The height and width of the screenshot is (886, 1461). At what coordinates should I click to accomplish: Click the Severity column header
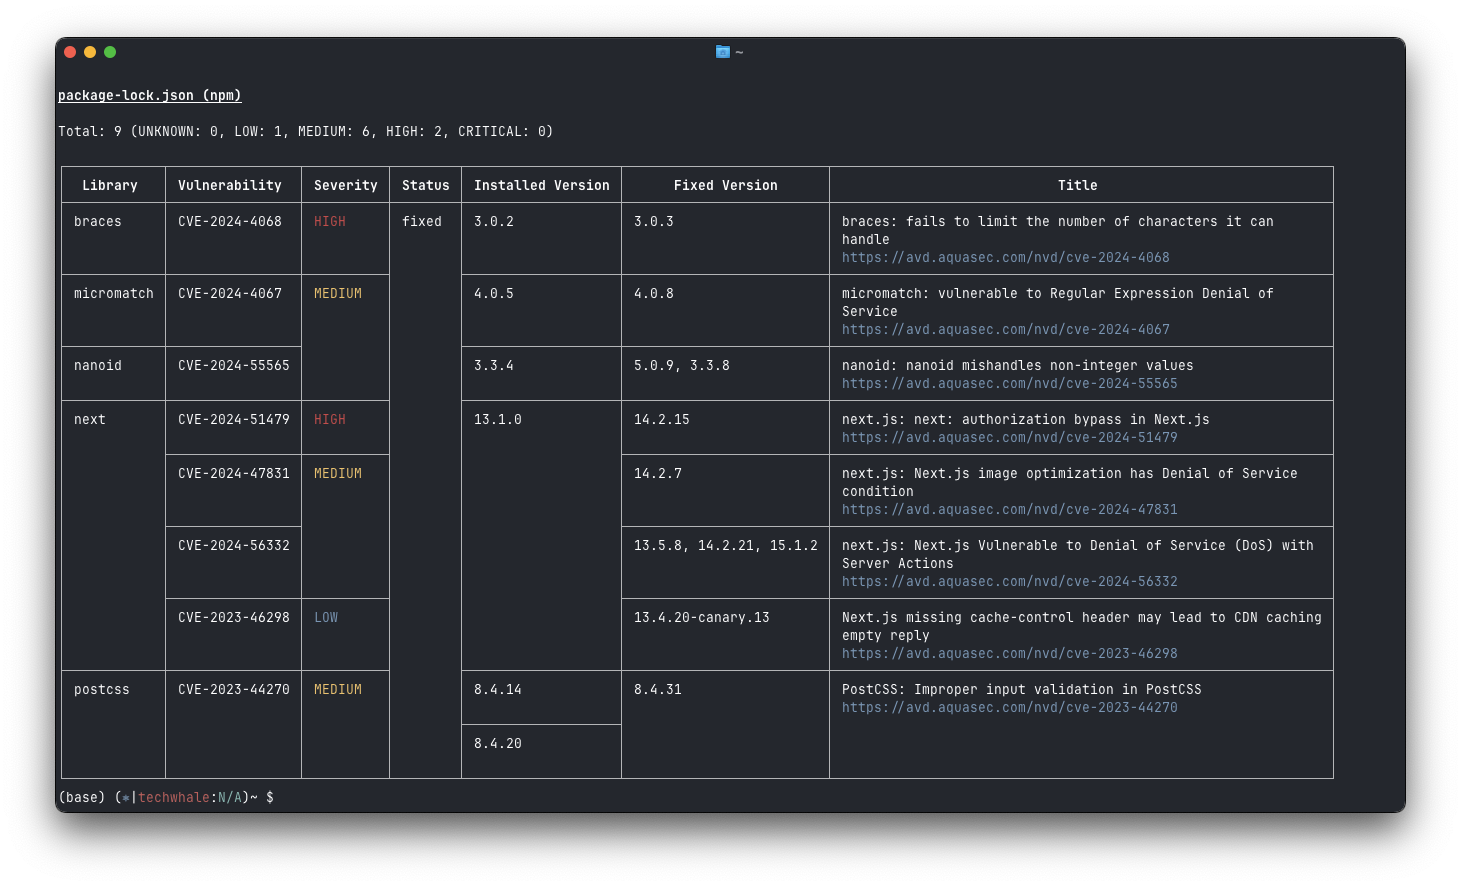[x=346, y=186]
